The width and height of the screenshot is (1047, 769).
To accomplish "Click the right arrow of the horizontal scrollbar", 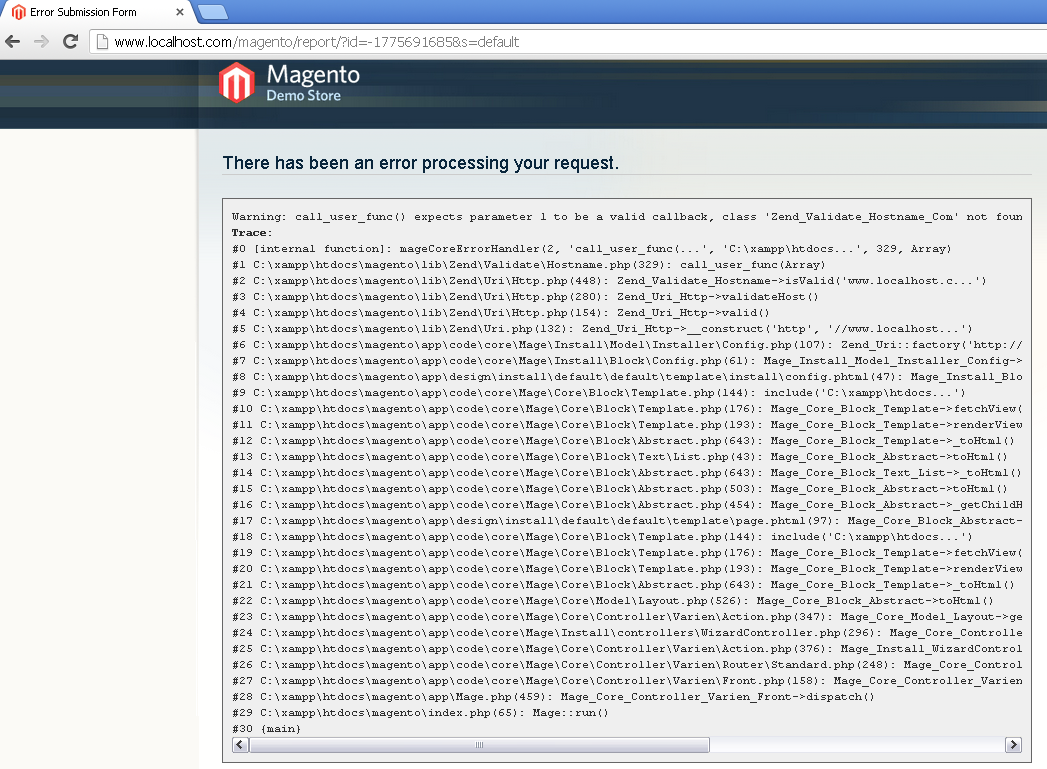I will [x=1013, y=744].
